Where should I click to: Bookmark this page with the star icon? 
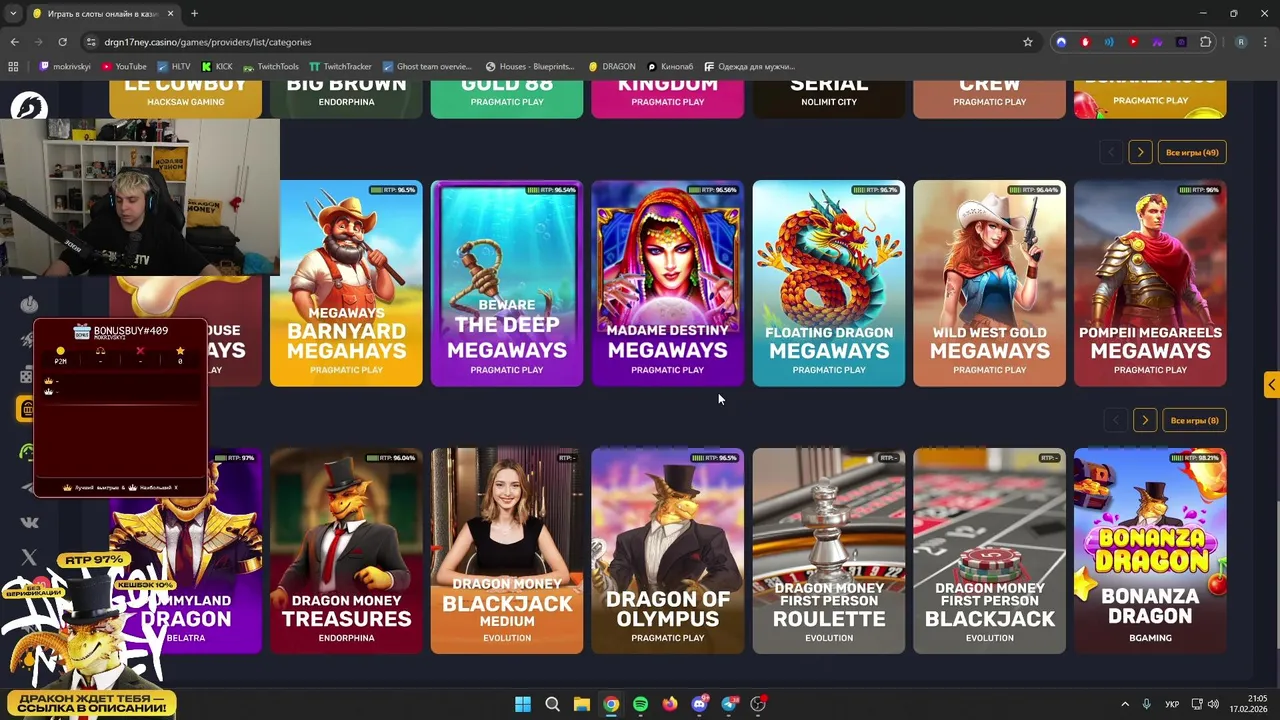pos(1027,42)
